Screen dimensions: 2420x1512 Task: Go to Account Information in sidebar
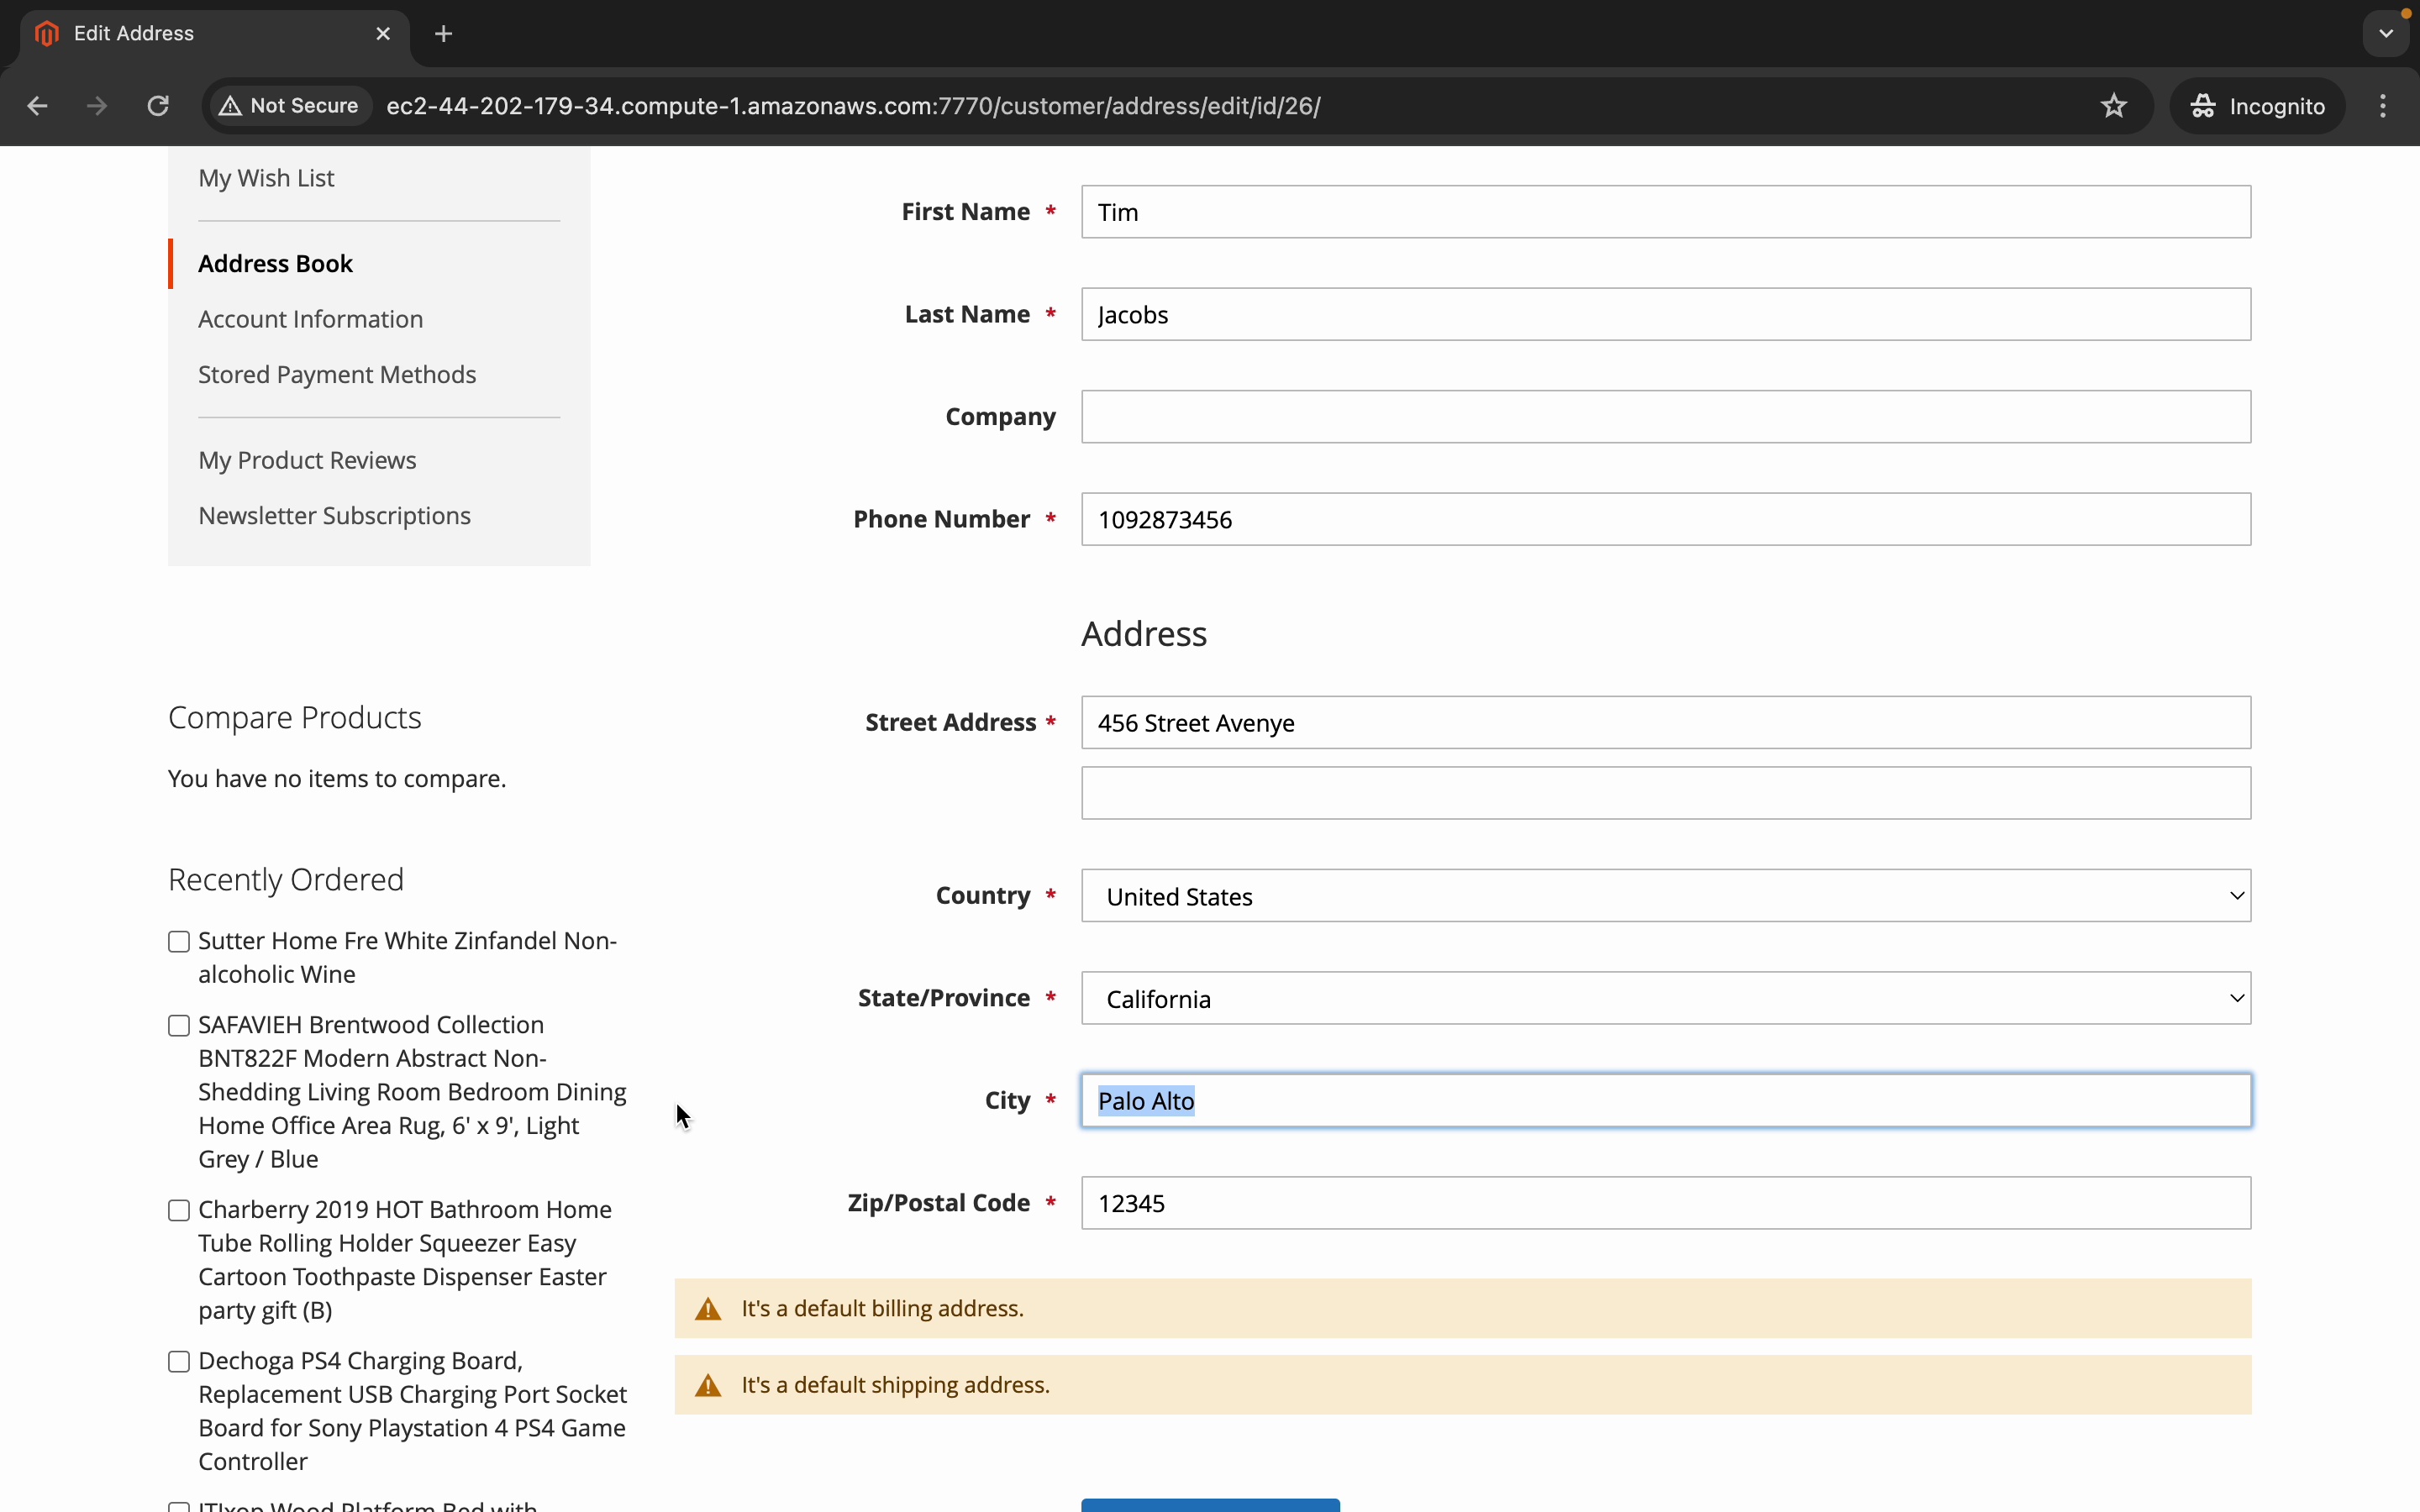[310, 319]
